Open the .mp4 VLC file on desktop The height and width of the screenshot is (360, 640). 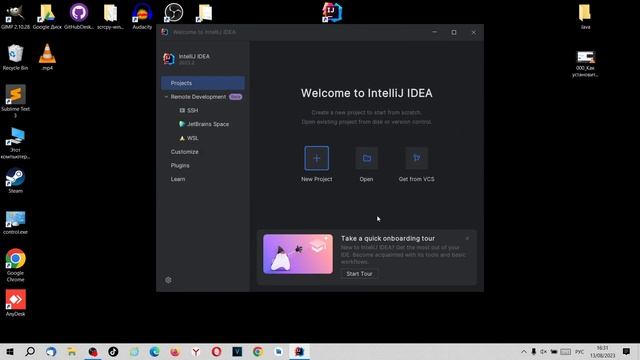[x=47, y=57]
